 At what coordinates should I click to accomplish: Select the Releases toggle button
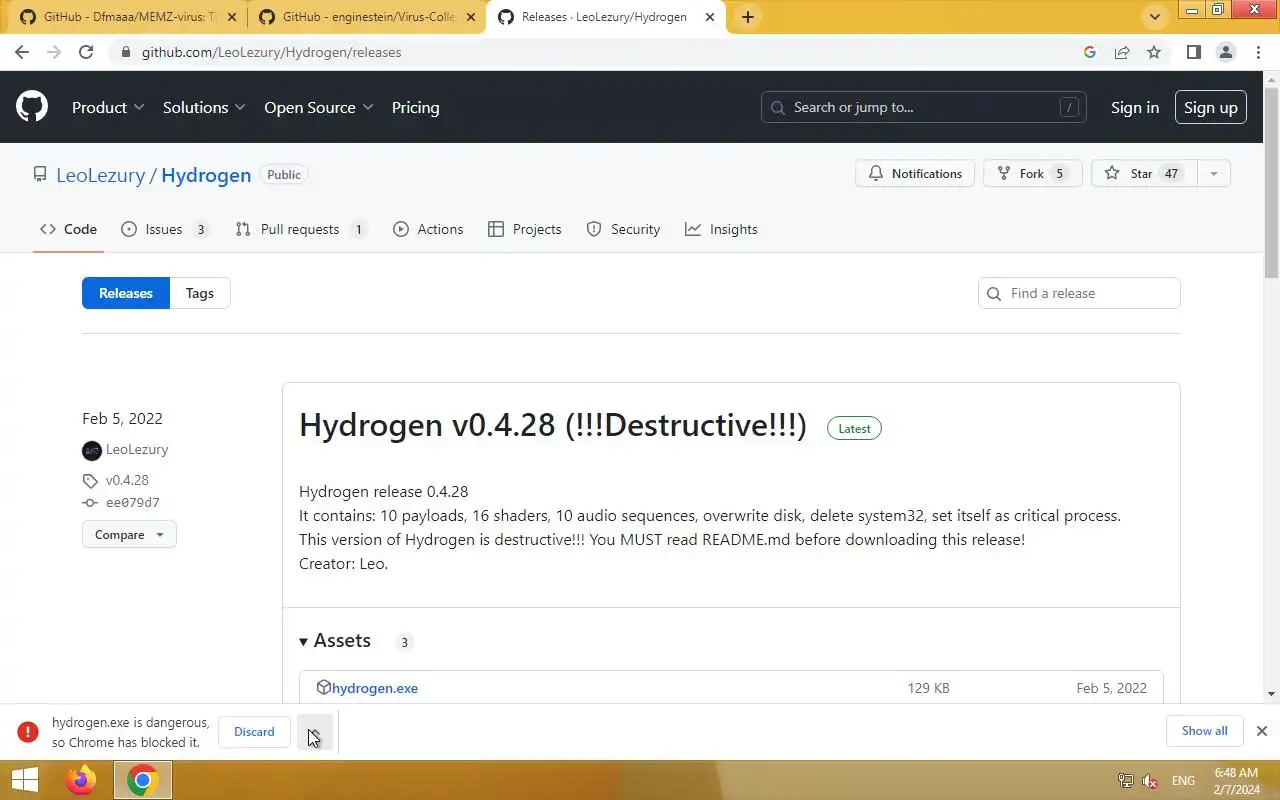point(126,293)
